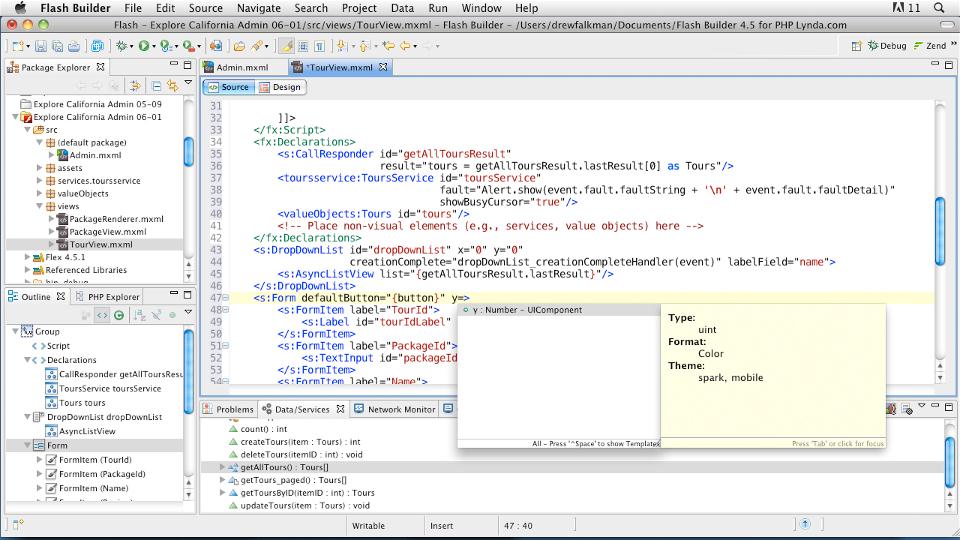Switch to the Zend perspective
This screenshot has height=540, width=960.
929,46
